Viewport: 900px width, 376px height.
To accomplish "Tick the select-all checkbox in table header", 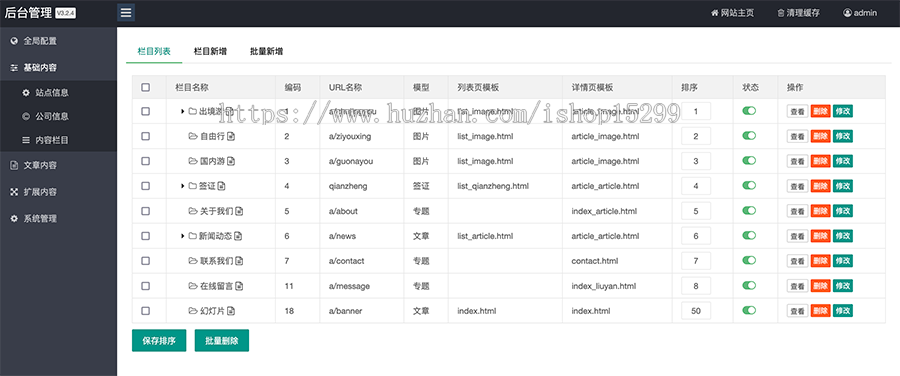I will [146, 87].
